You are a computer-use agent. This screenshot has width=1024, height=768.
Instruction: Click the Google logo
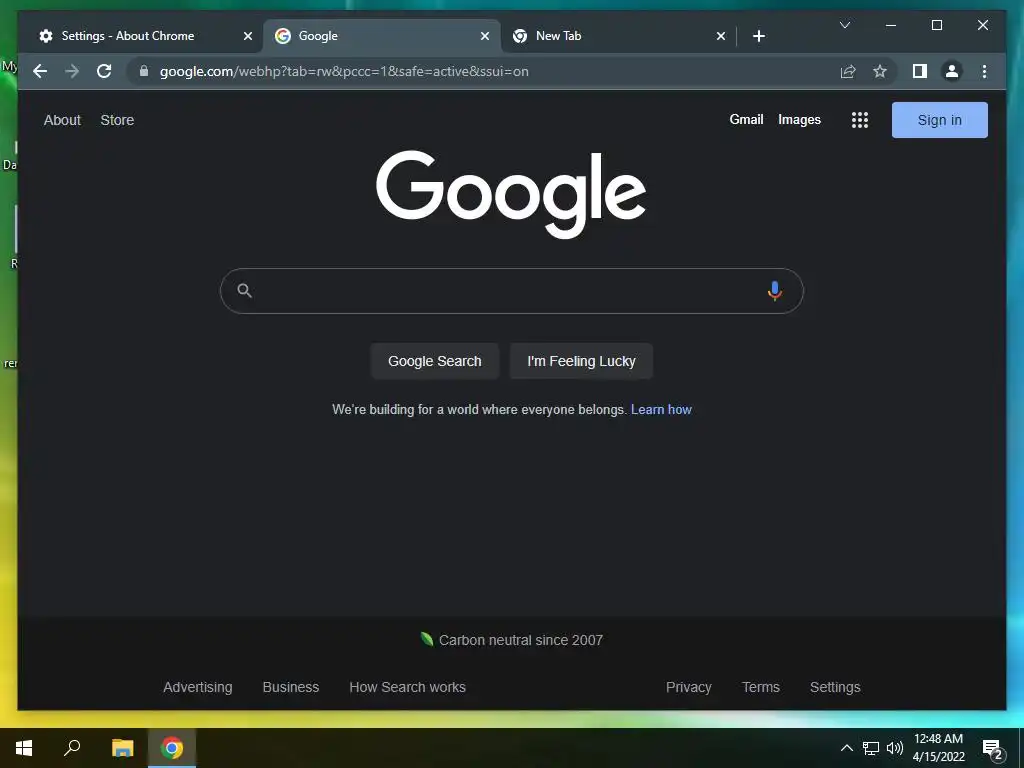pyautogui.click(x=511, y=194)
